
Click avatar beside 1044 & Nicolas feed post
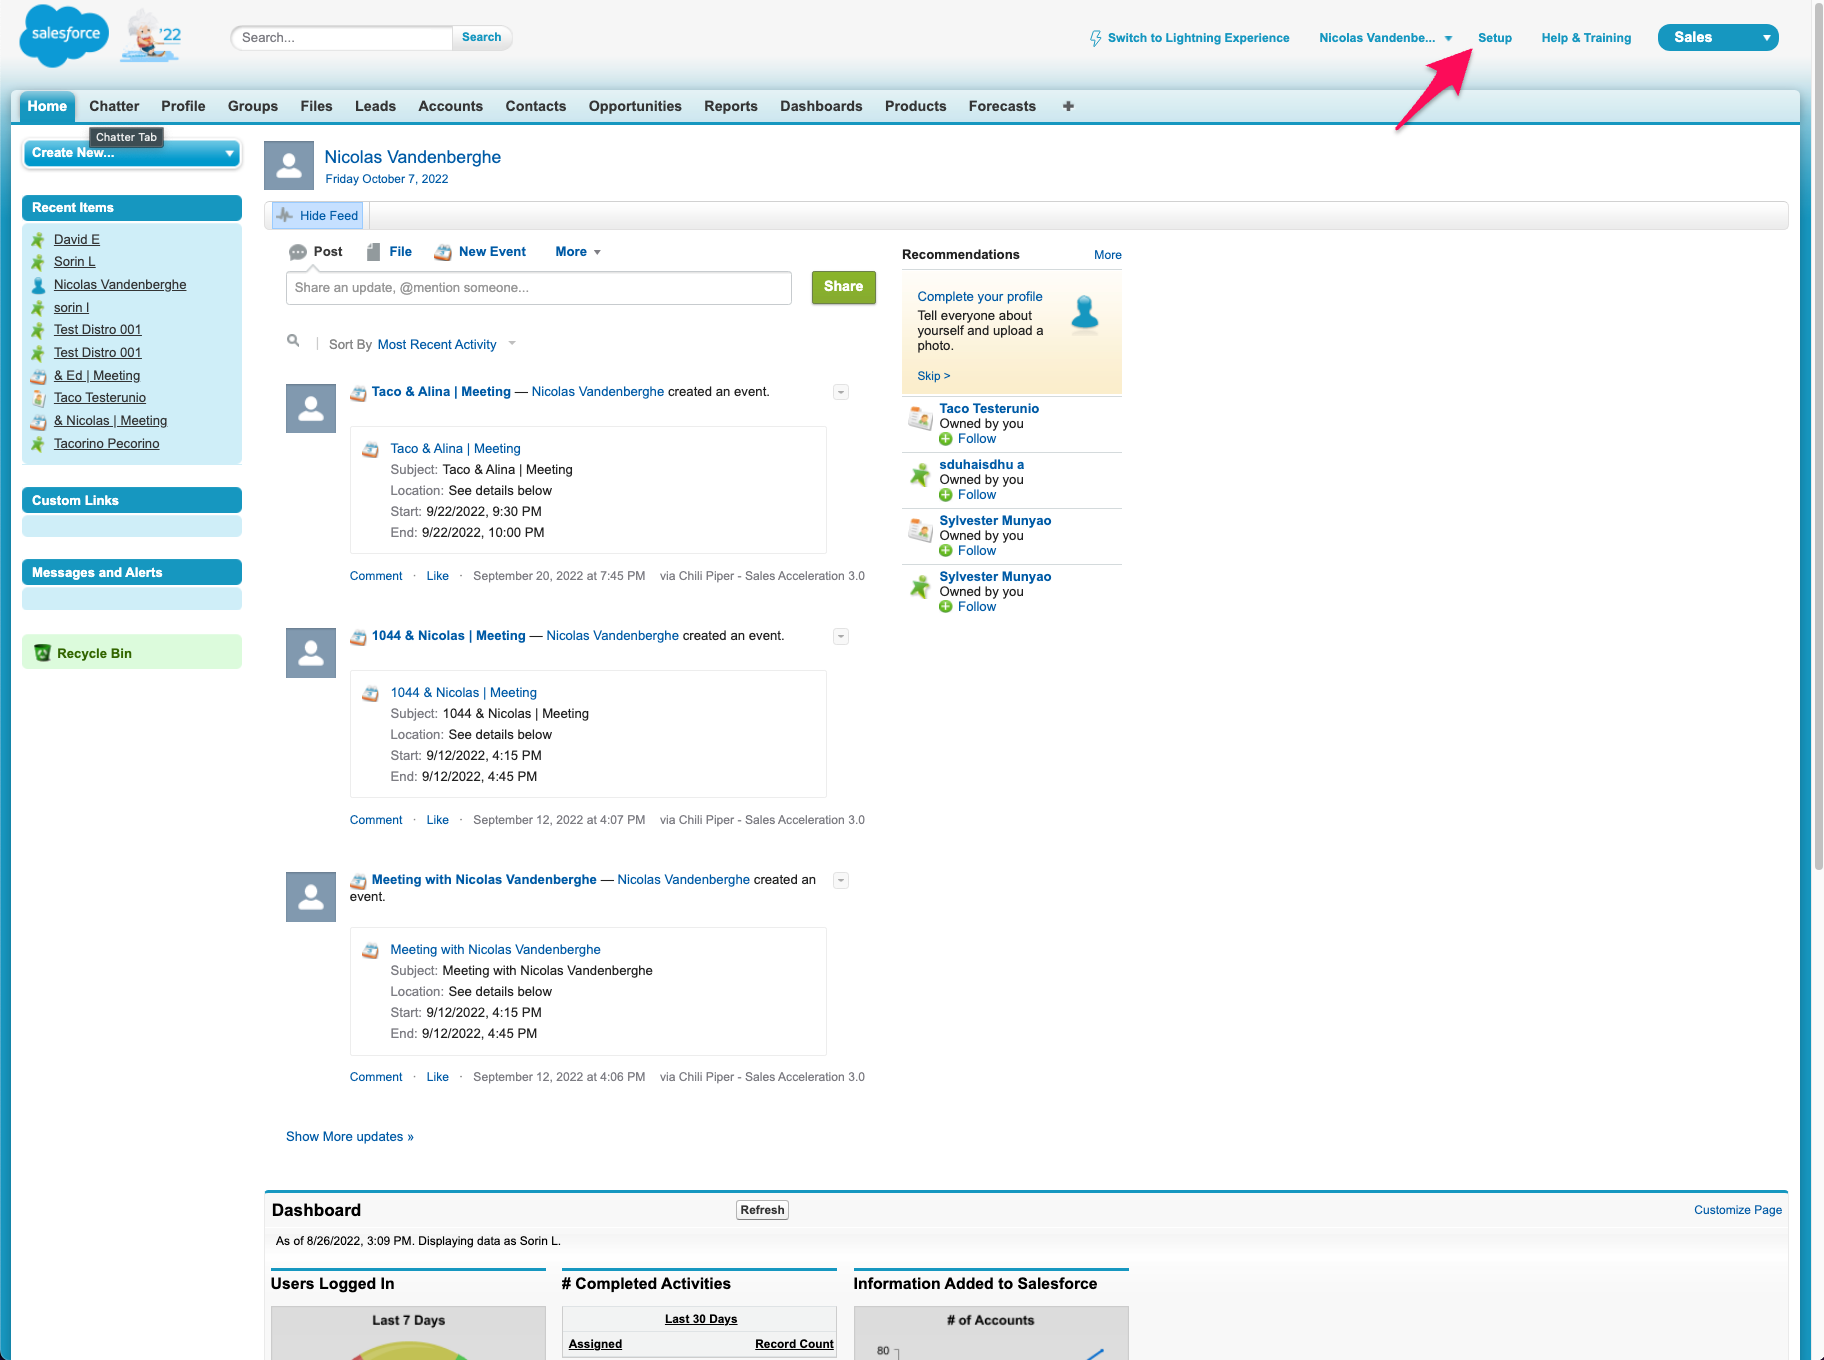coord(311,653)
